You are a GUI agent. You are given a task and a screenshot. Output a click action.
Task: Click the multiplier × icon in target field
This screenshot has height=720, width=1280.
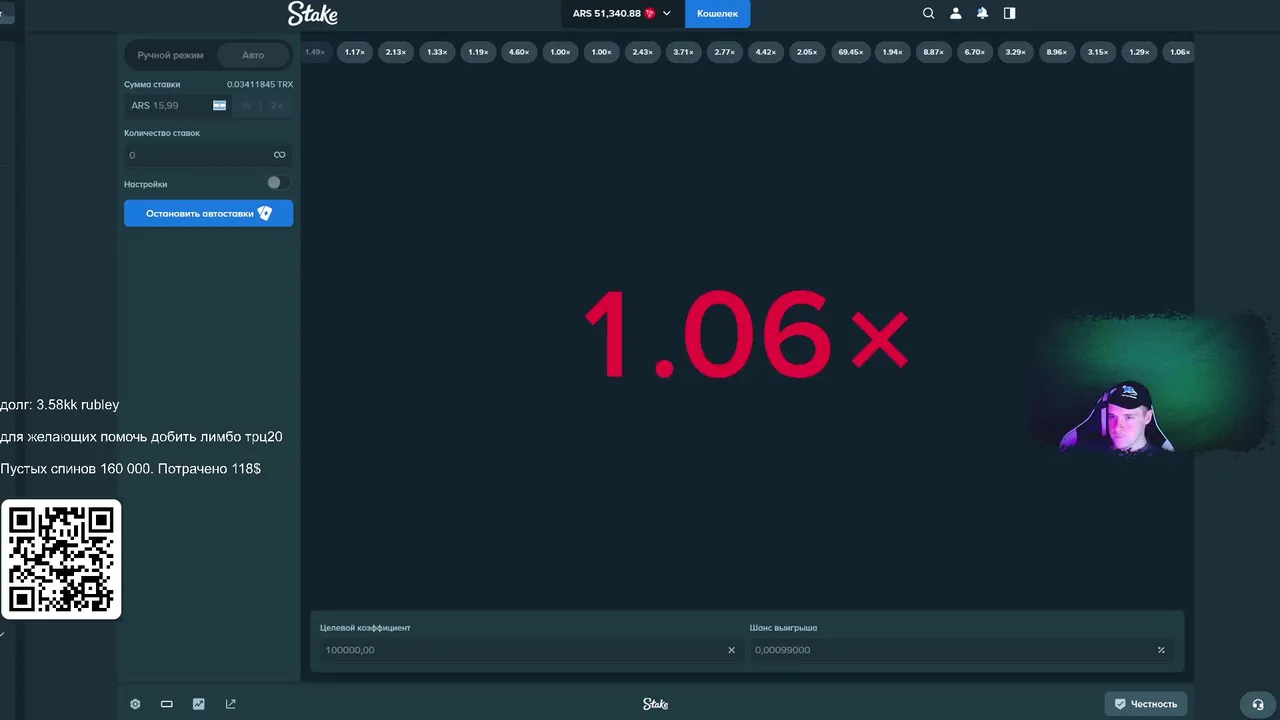click(731, 650)
